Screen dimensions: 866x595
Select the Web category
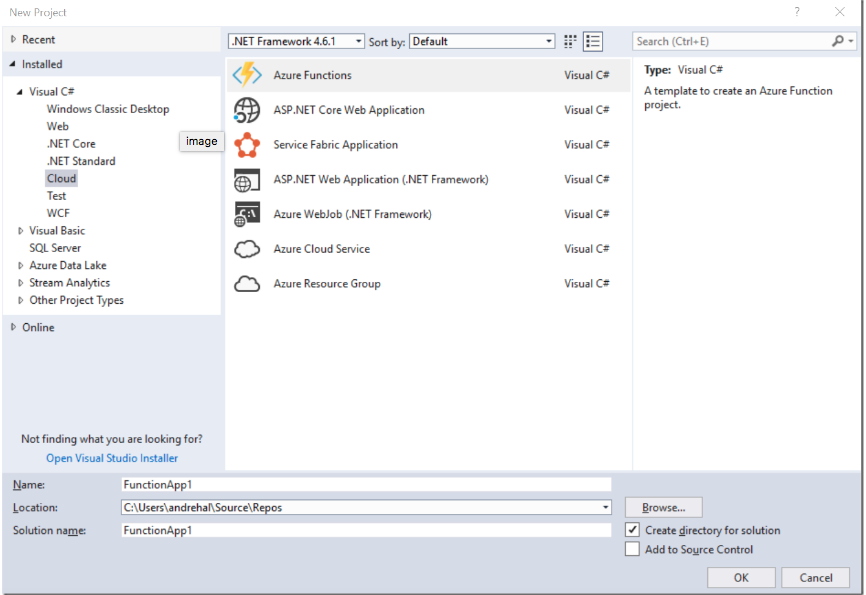[57, 127]
